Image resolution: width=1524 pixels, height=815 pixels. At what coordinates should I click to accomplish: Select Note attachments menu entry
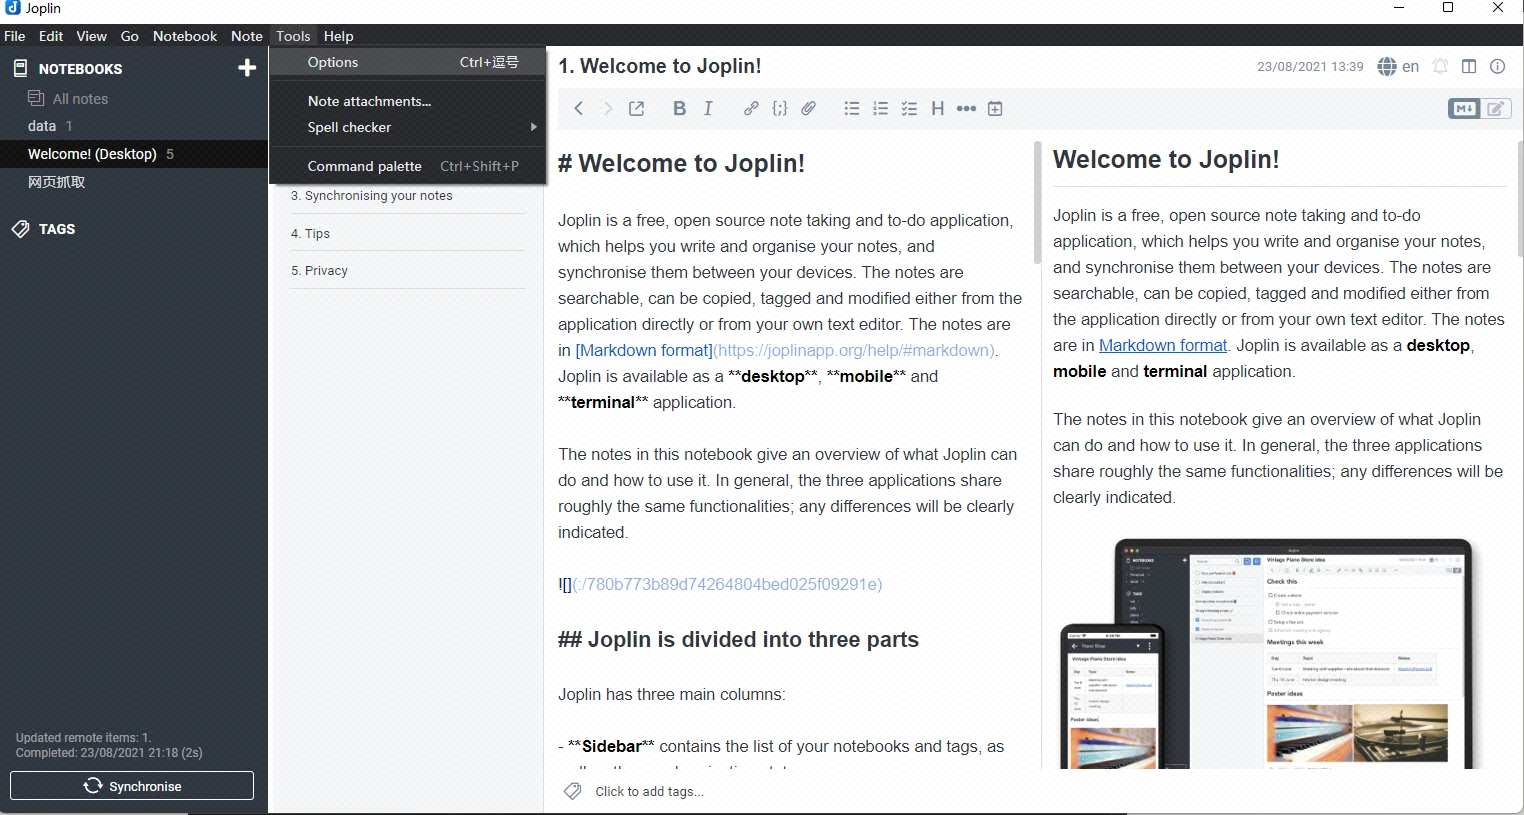pyautogui.click(x=408, y=101)
